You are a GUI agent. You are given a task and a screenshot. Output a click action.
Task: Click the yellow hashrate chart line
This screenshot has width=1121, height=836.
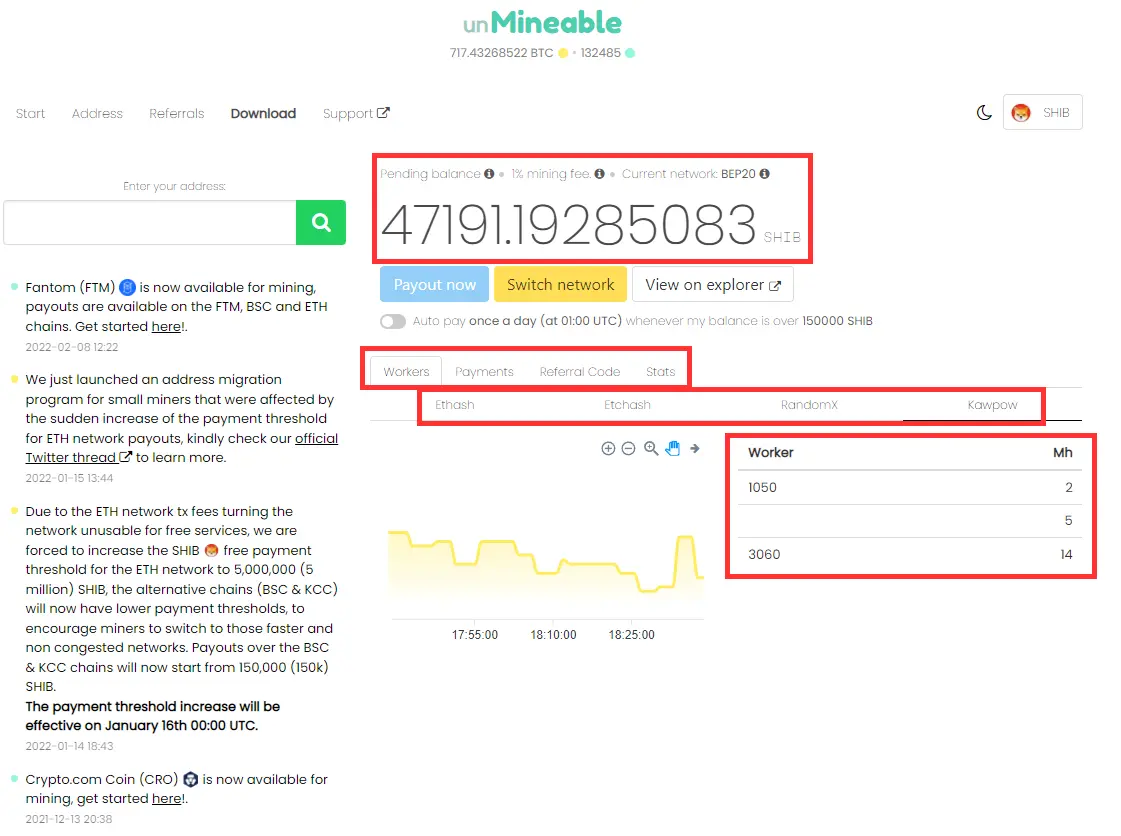(545, 564)
